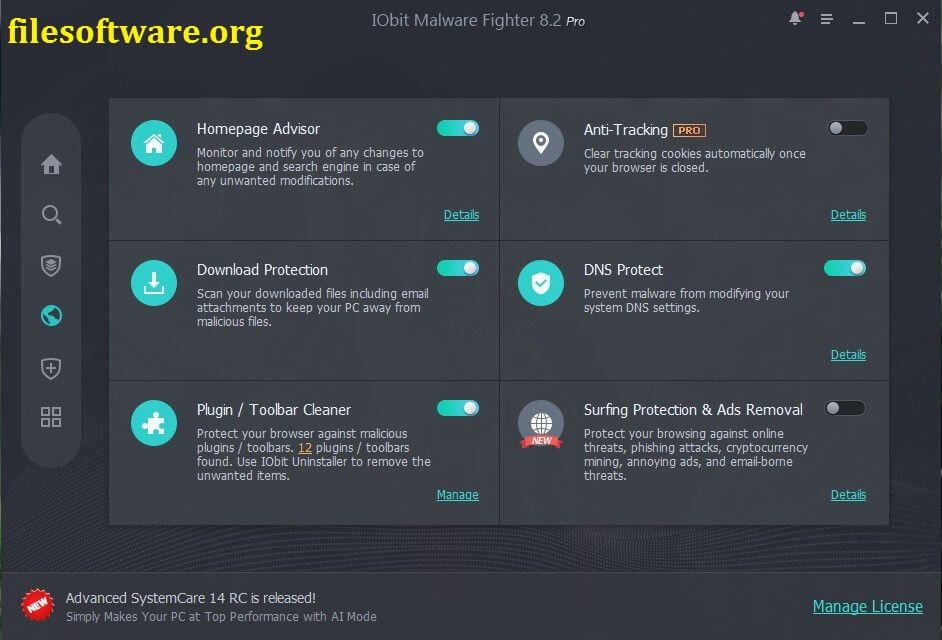Click the Manage License link
The image size is (942, 640).
point(868,606)
